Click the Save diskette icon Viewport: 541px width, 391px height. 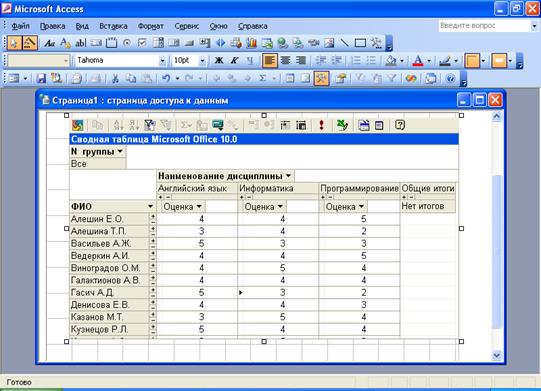(x=41, y=79)
